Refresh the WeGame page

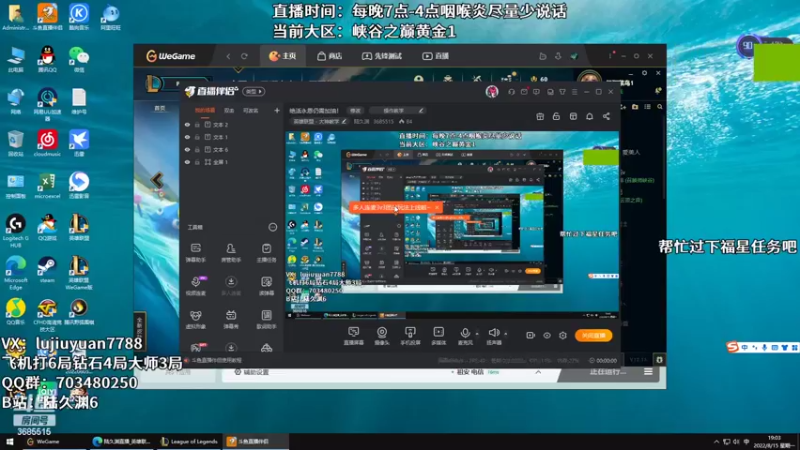point(244,56)
